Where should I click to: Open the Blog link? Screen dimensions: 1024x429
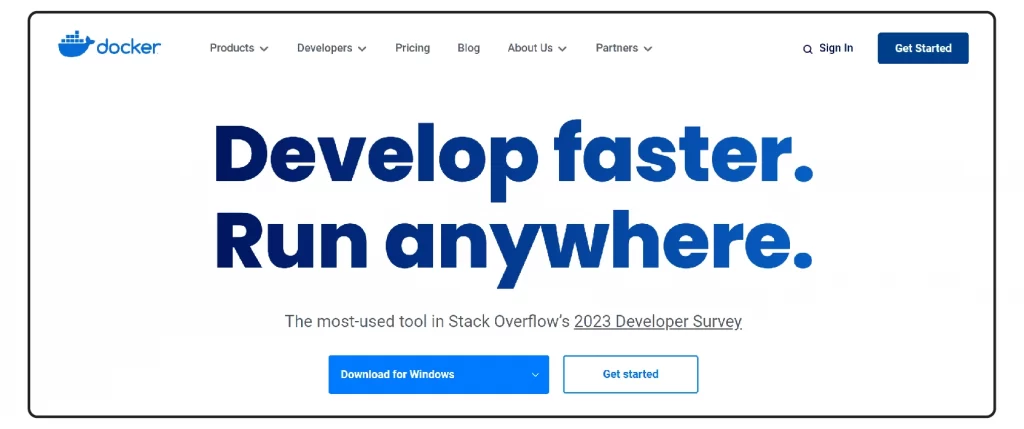click(468, 48)
